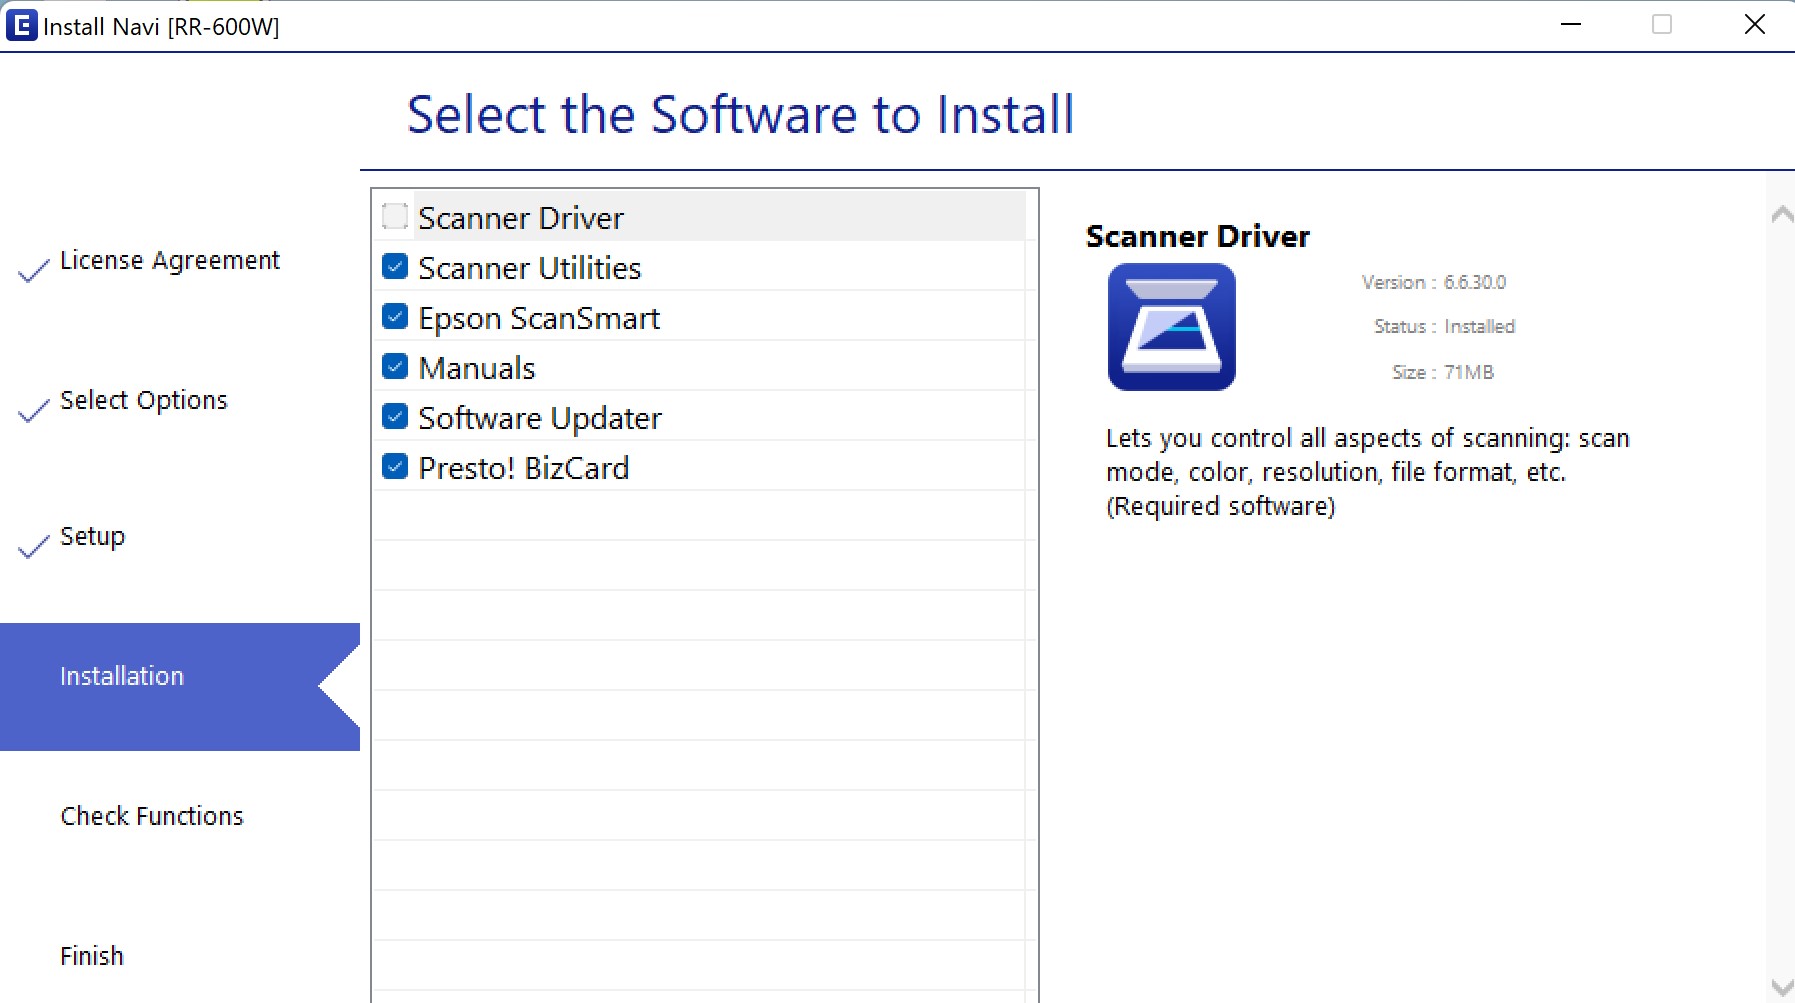Toggle the Scanner Driver checkbox
The height and width of the screenshot is (1003, 1795).
pos(395,216)
